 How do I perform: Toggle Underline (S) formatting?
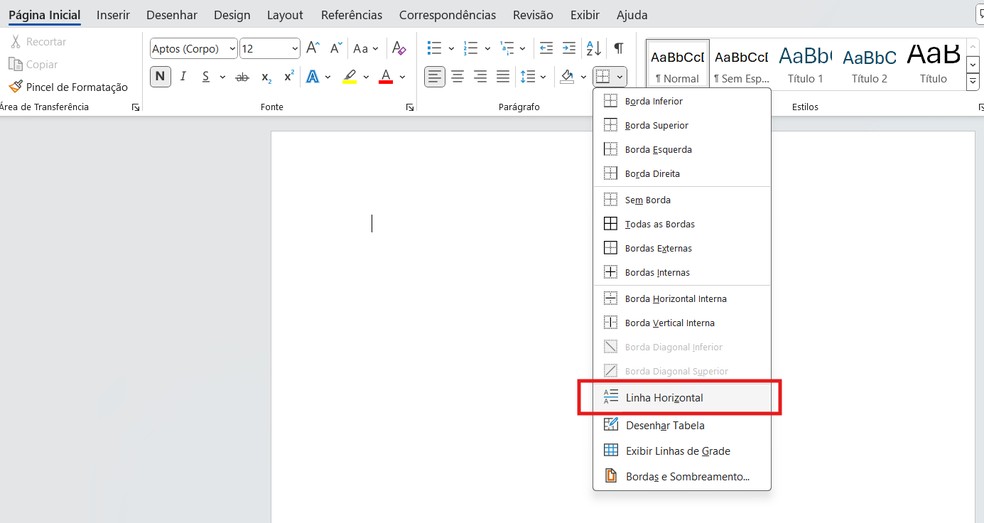point(205,77)
